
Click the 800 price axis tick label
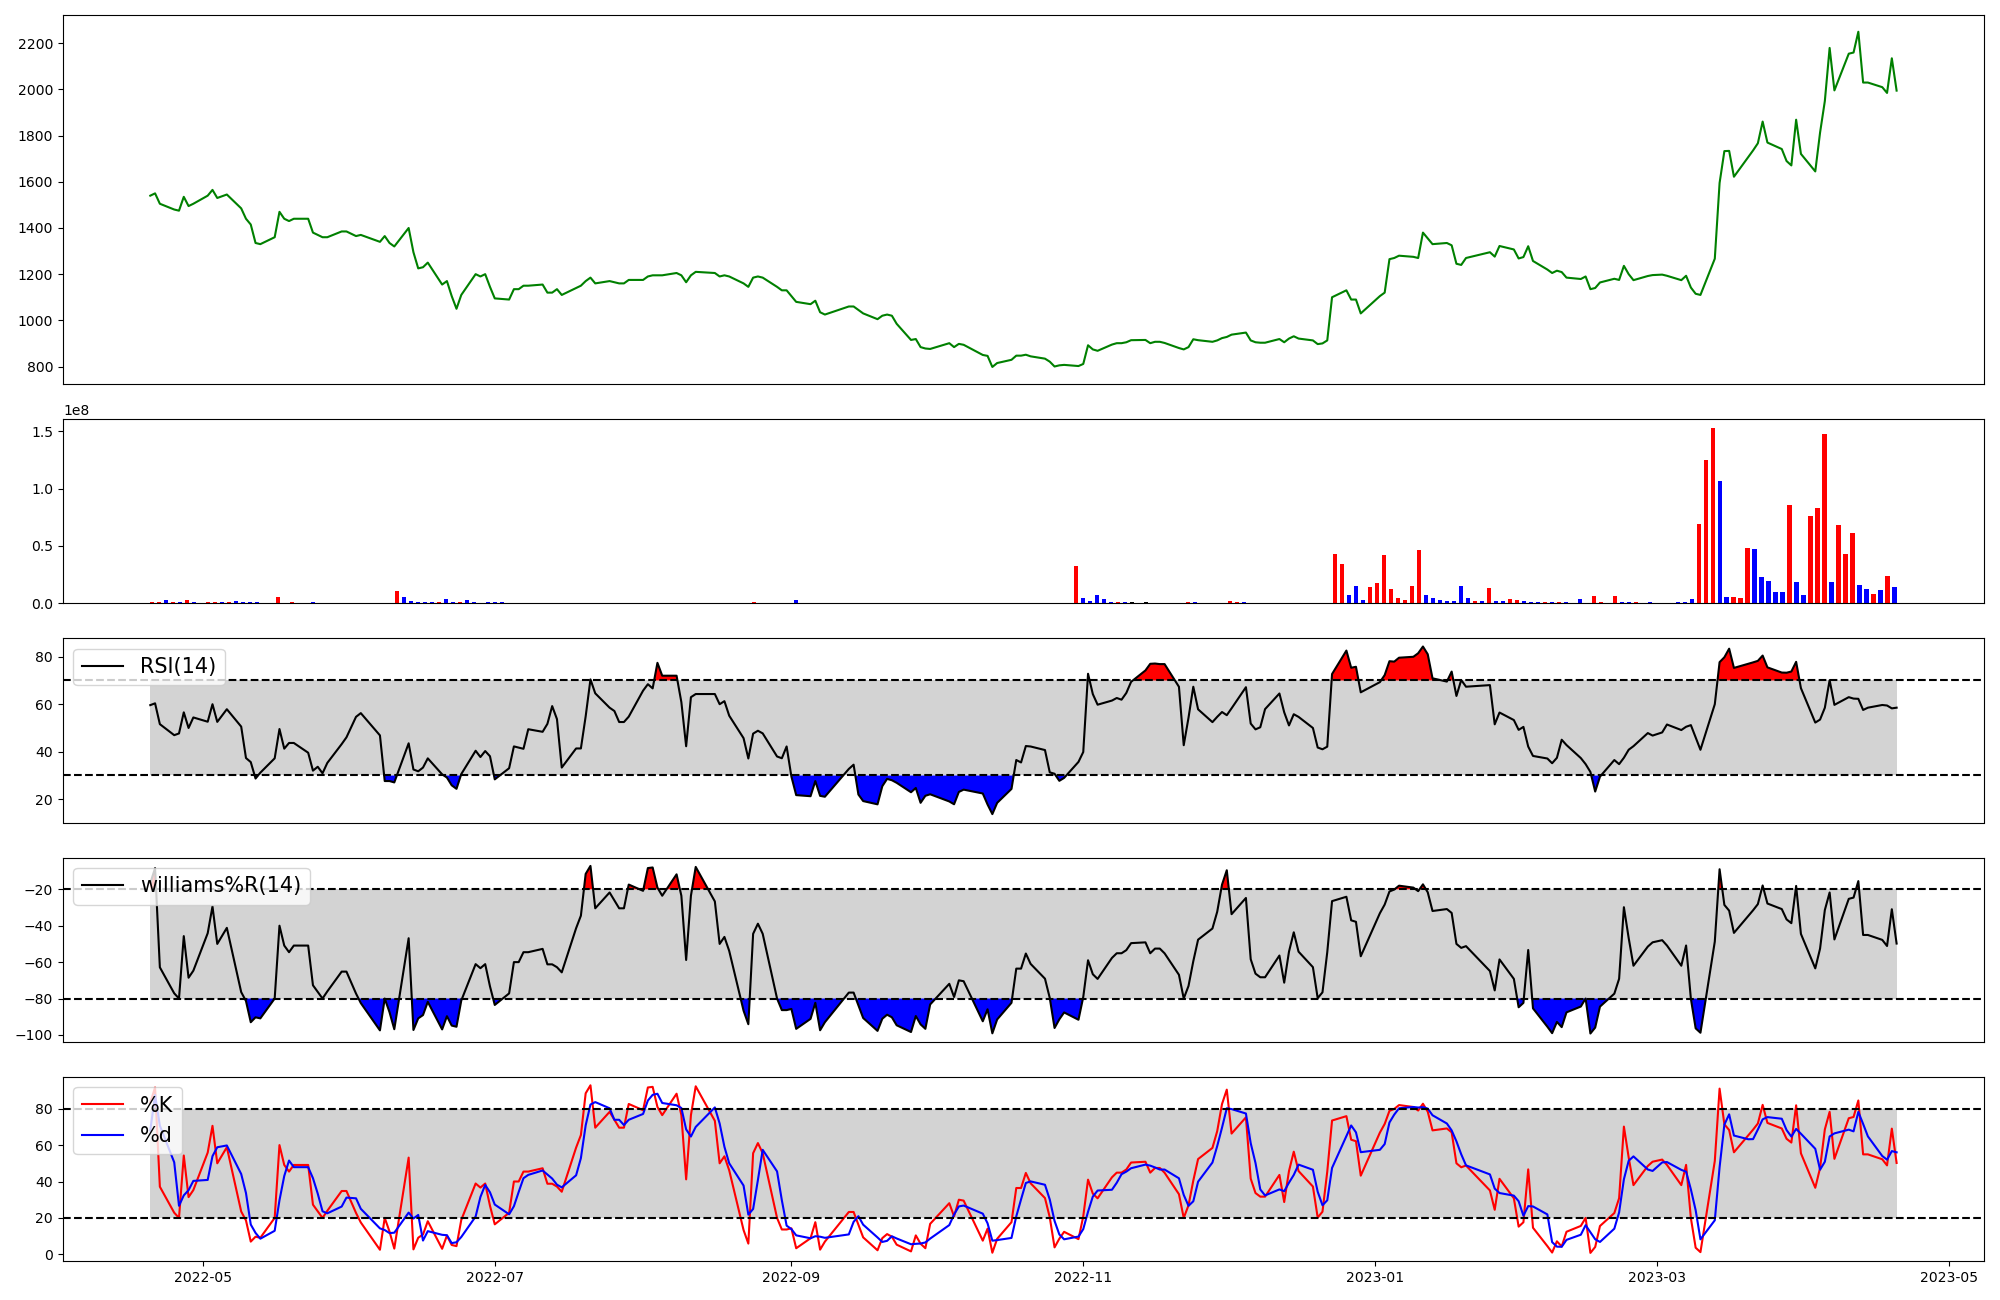click(40, 367)
